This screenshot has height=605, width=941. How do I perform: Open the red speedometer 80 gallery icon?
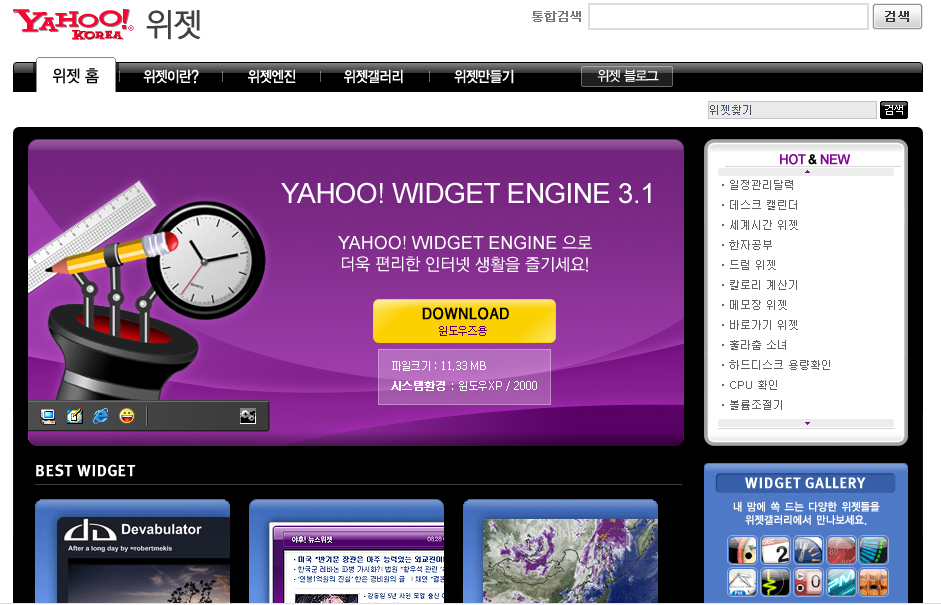841,550
